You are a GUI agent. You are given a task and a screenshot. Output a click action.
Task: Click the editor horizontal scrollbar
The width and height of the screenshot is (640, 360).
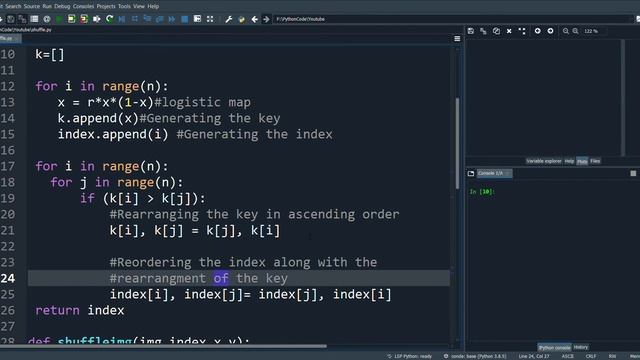pos(163,346)
